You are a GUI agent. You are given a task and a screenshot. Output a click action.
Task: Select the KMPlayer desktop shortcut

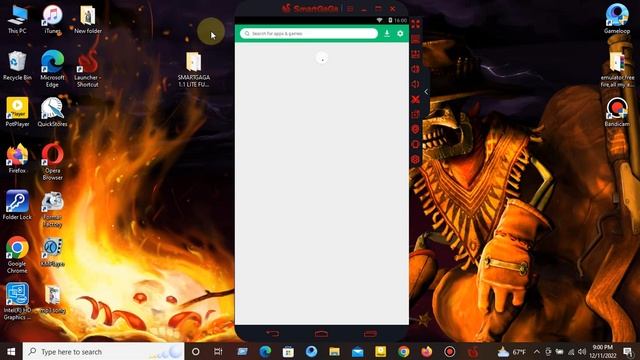(x=52, y=252)
